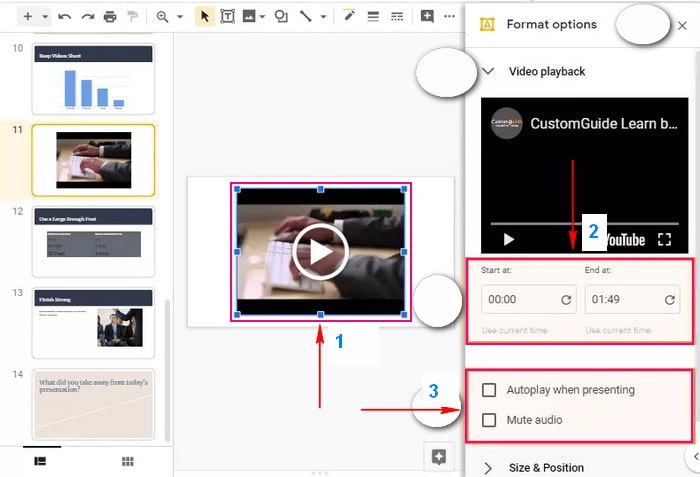This screenshot has height=477, width=700.
Task: Click the new slide plus button
Action: (x=28, y=17)
